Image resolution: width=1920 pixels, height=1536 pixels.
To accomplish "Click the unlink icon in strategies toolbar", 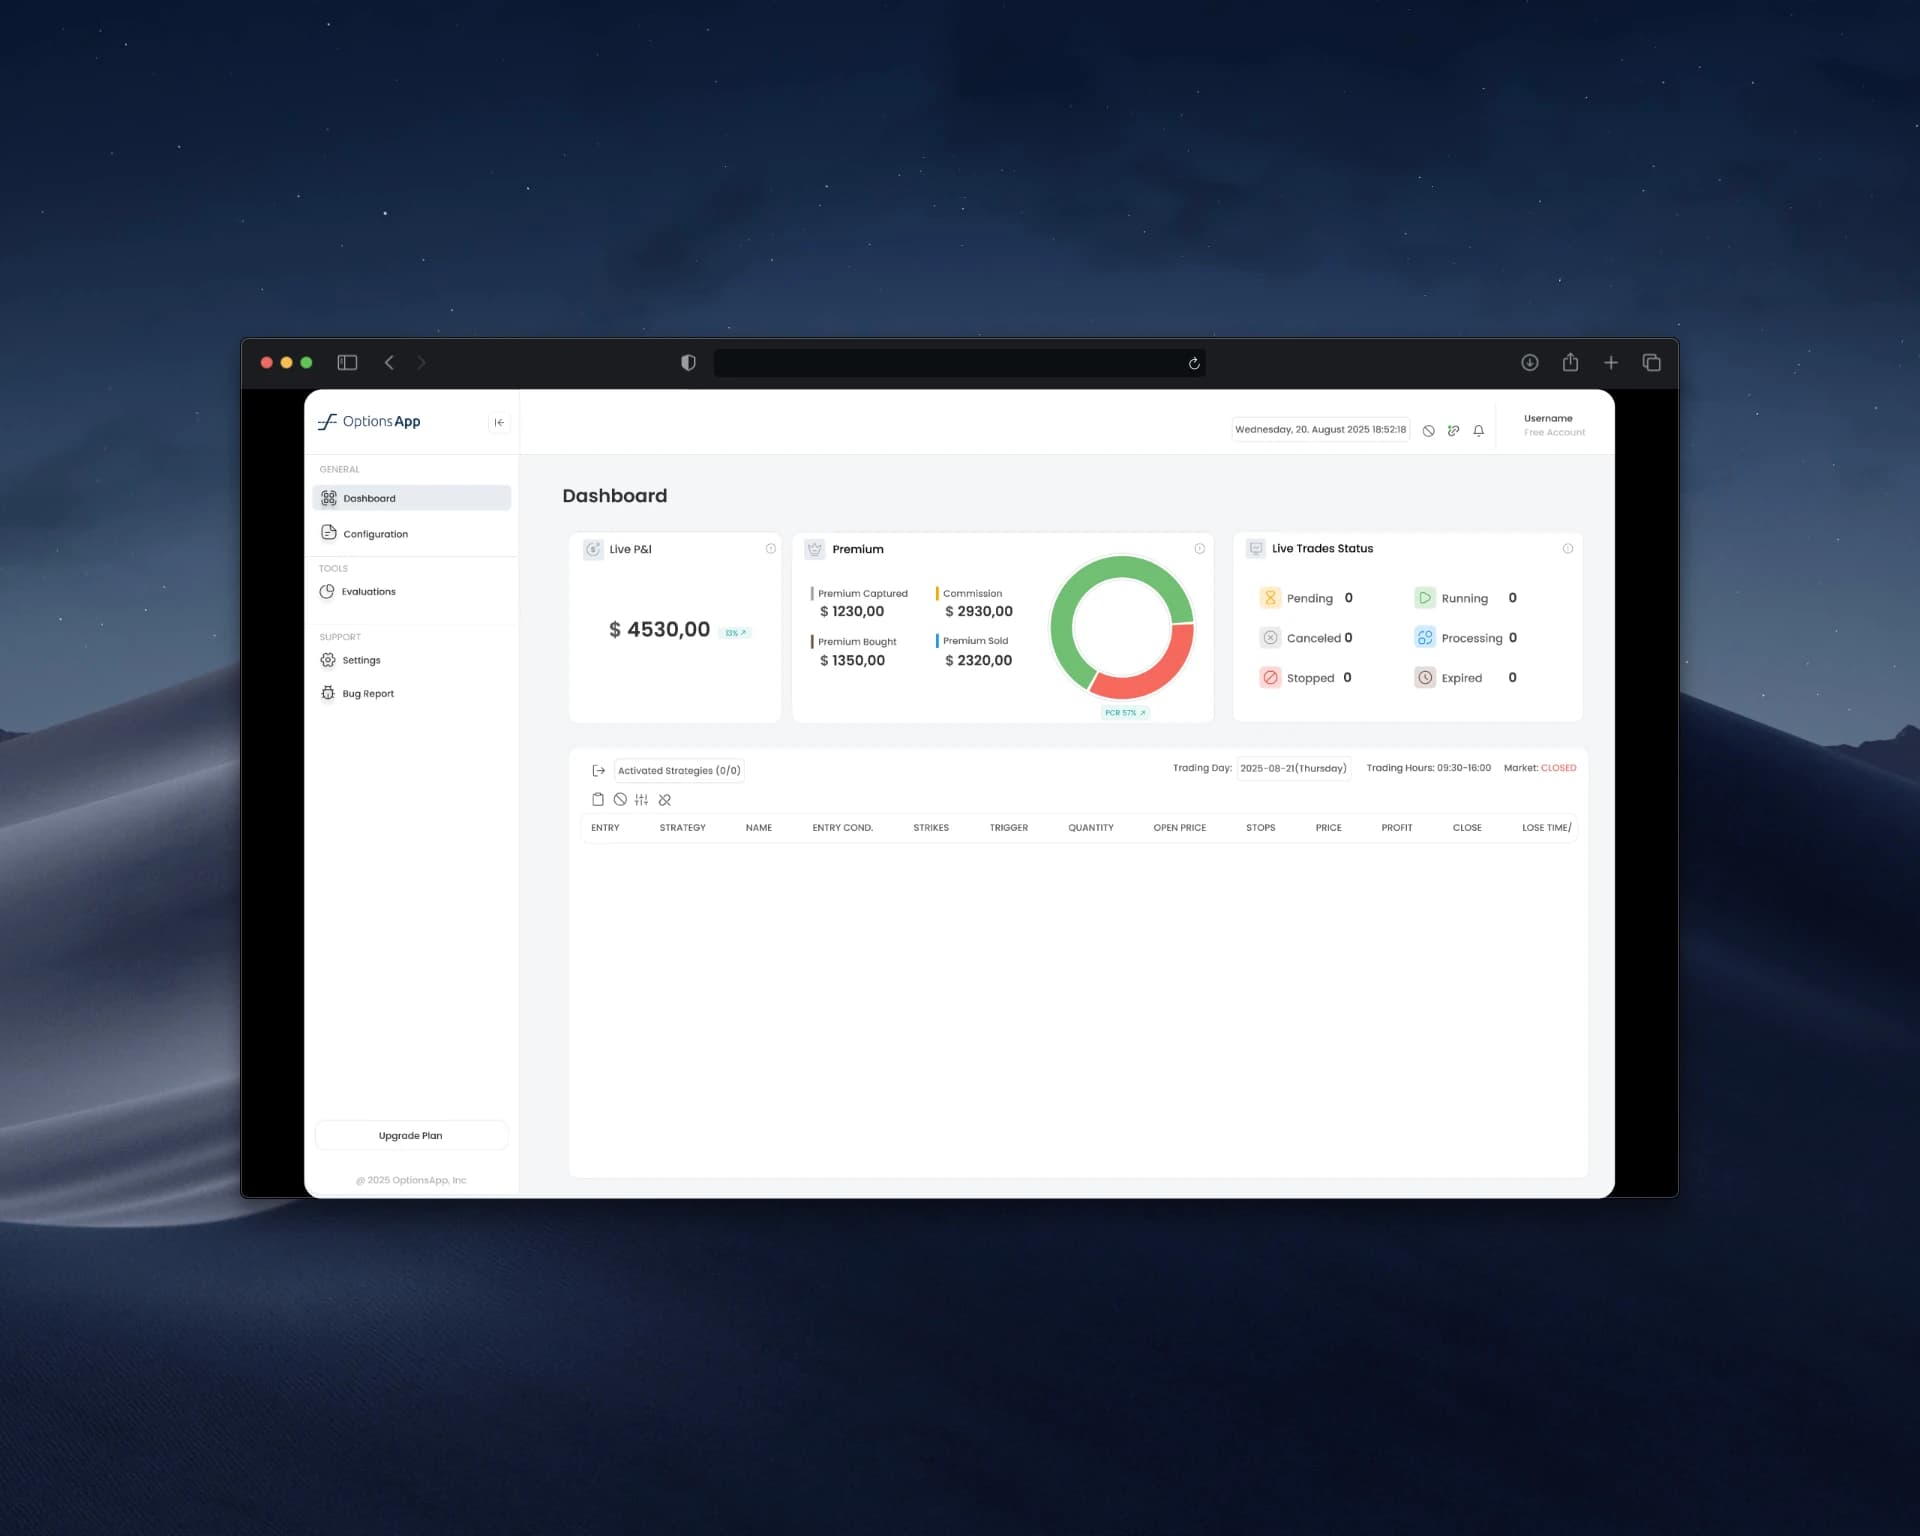I will pyautogui.click(x=665, y=799).
